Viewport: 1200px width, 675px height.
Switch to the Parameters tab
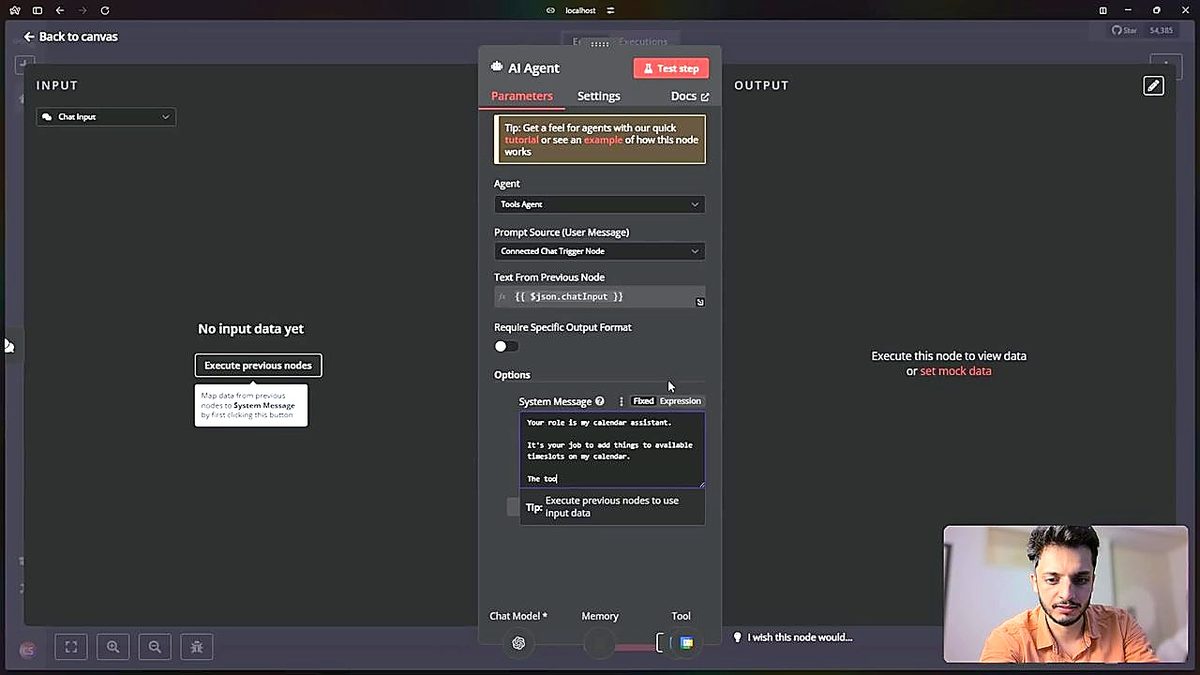click(x=522, y=96)
